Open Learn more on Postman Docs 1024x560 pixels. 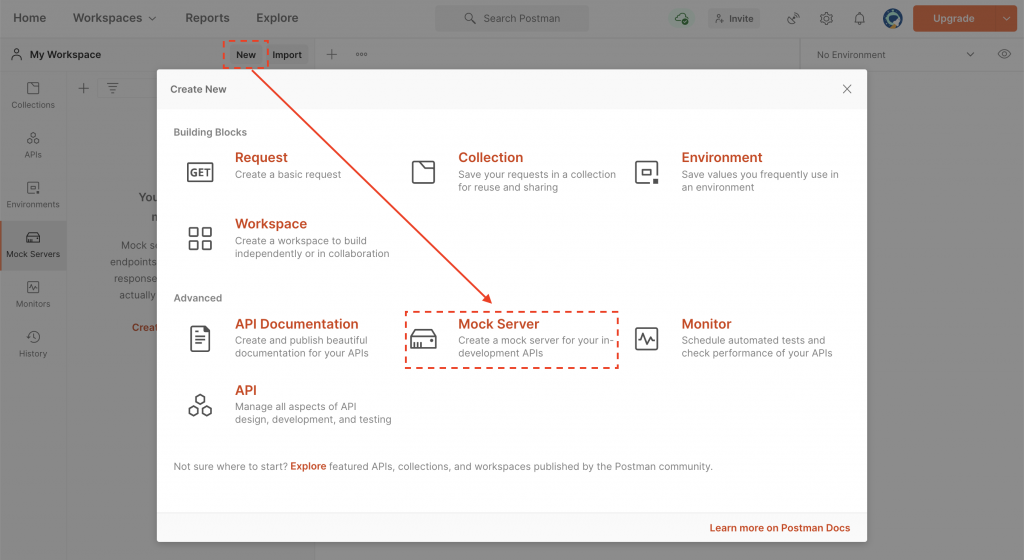click(x=780, y=527)
